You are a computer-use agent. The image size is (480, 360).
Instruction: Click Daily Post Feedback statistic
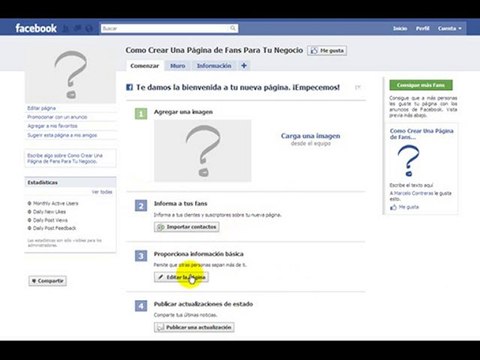coord(52,228)
